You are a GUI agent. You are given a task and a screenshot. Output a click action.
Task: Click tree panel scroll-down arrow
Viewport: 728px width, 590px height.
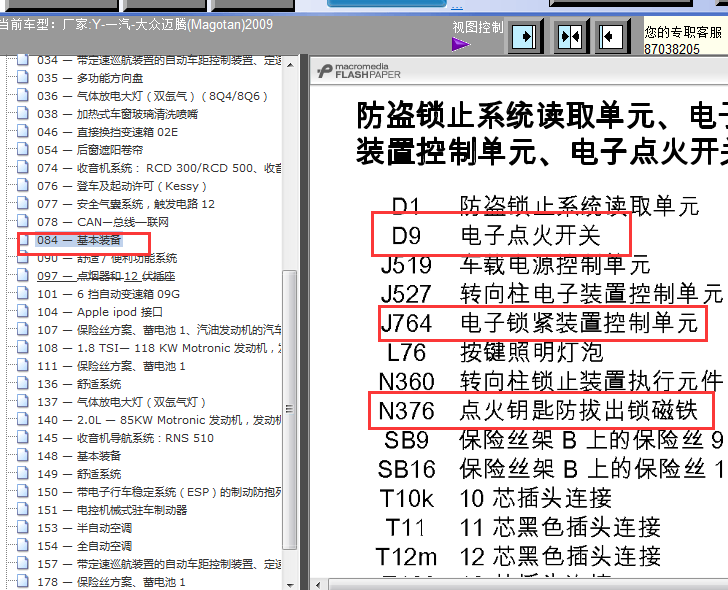point(290,585)
